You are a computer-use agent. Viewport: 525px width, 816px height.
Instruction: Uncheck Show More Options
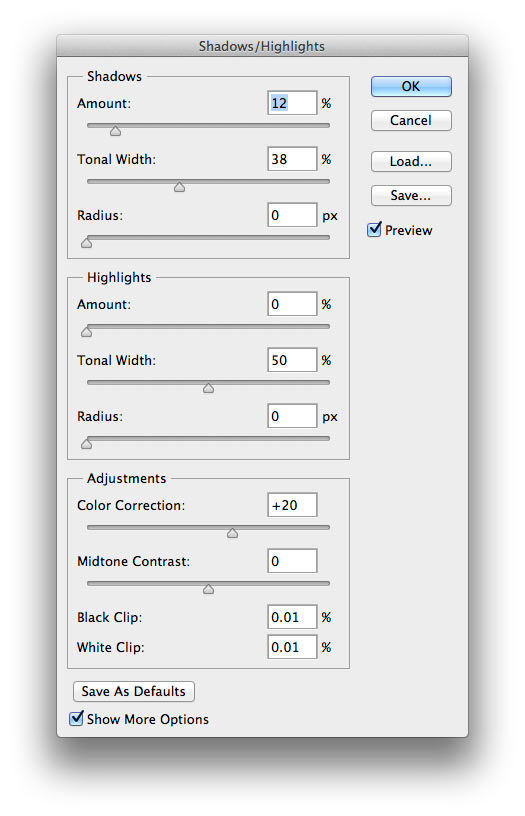pos(76,719)
